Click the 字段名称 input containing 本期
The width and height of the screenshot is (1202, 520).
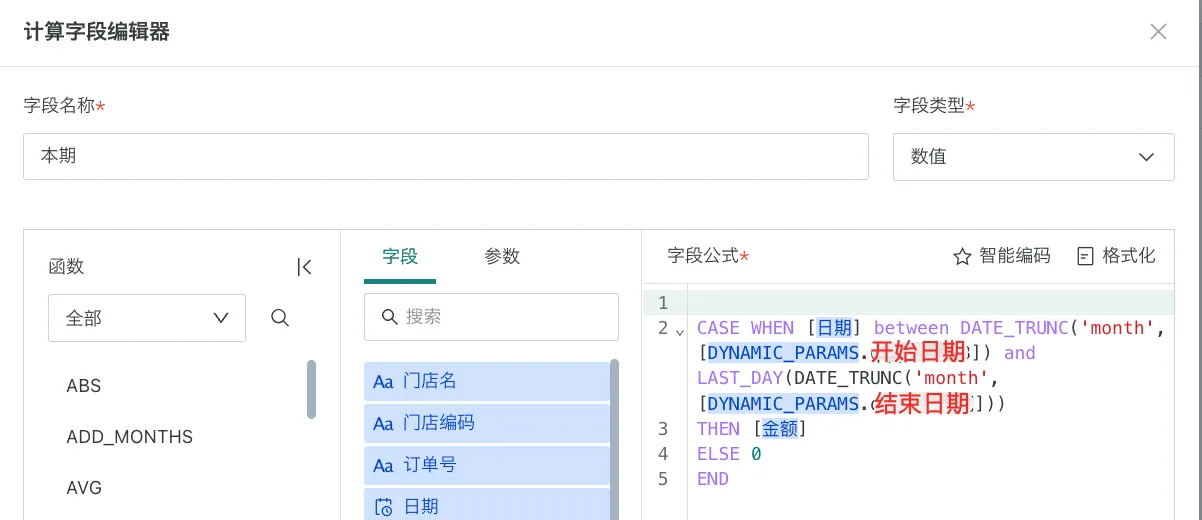click(446, 157)
